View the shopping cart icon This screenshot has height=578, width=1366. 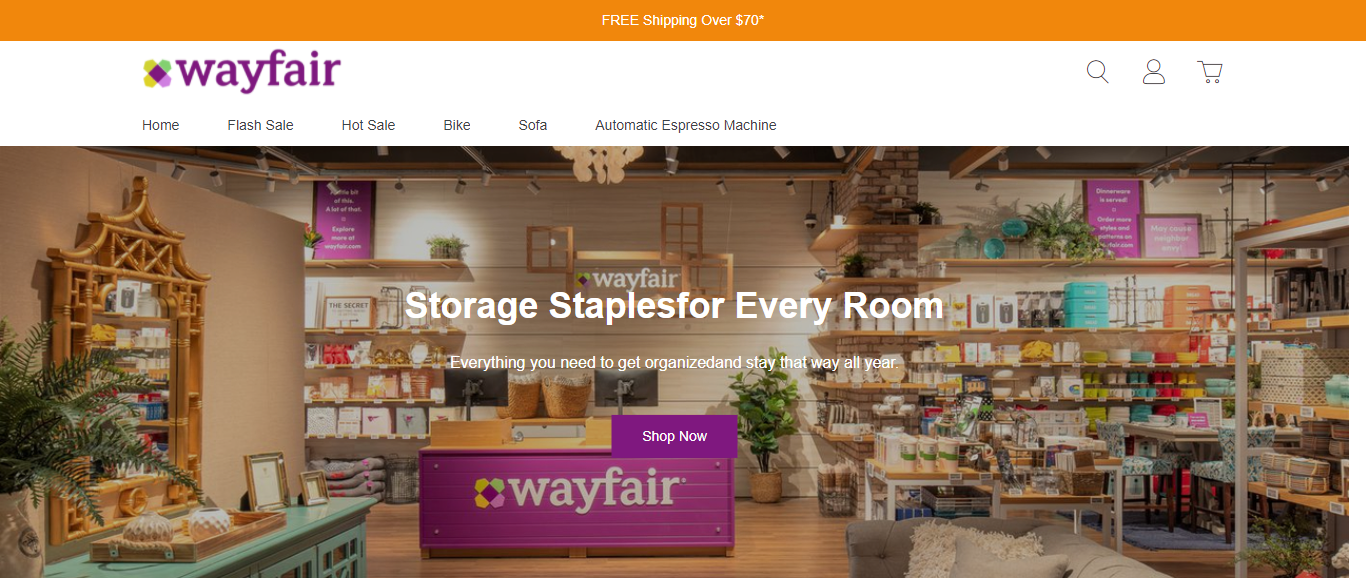pyautogui.click(x=1210, y=72)
